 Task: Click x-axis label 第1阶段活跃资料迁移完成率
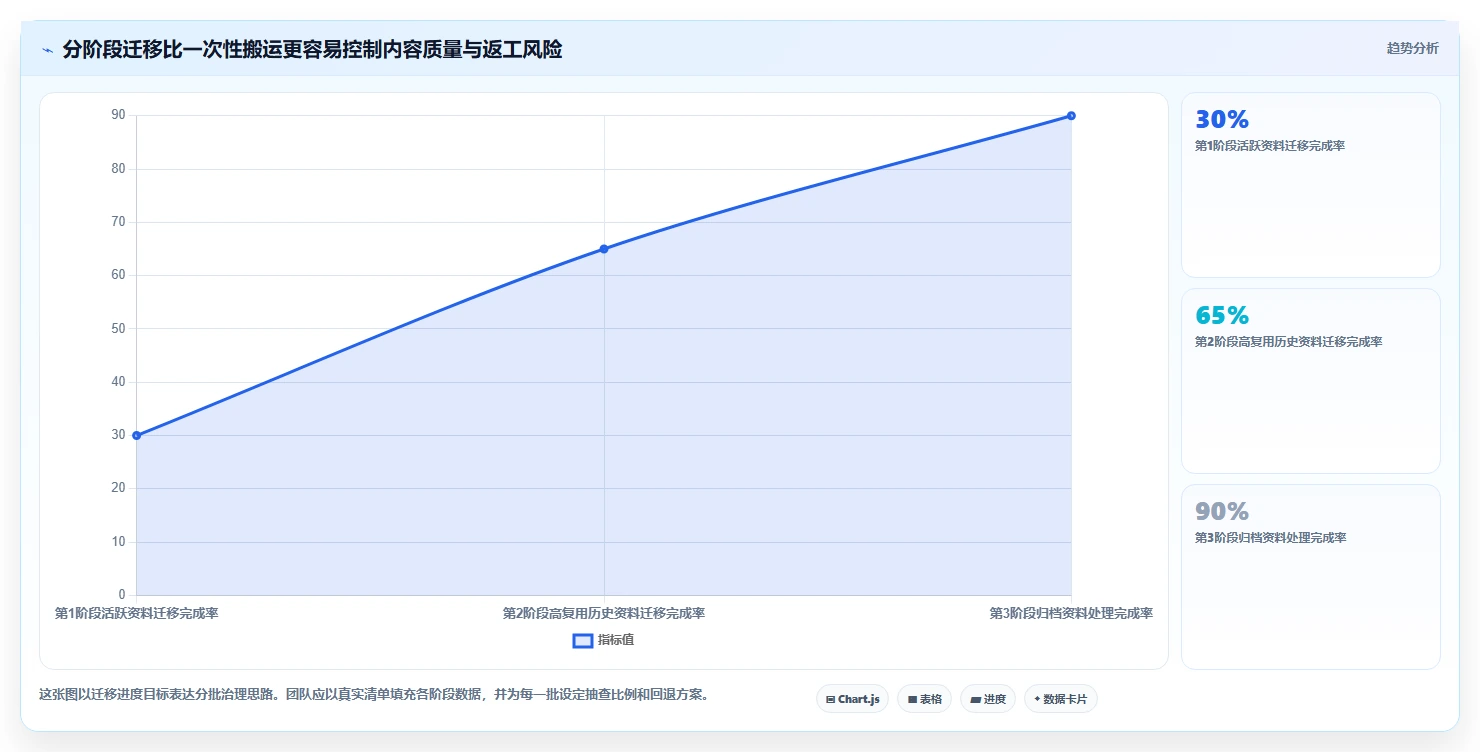[x=136, y=613]
